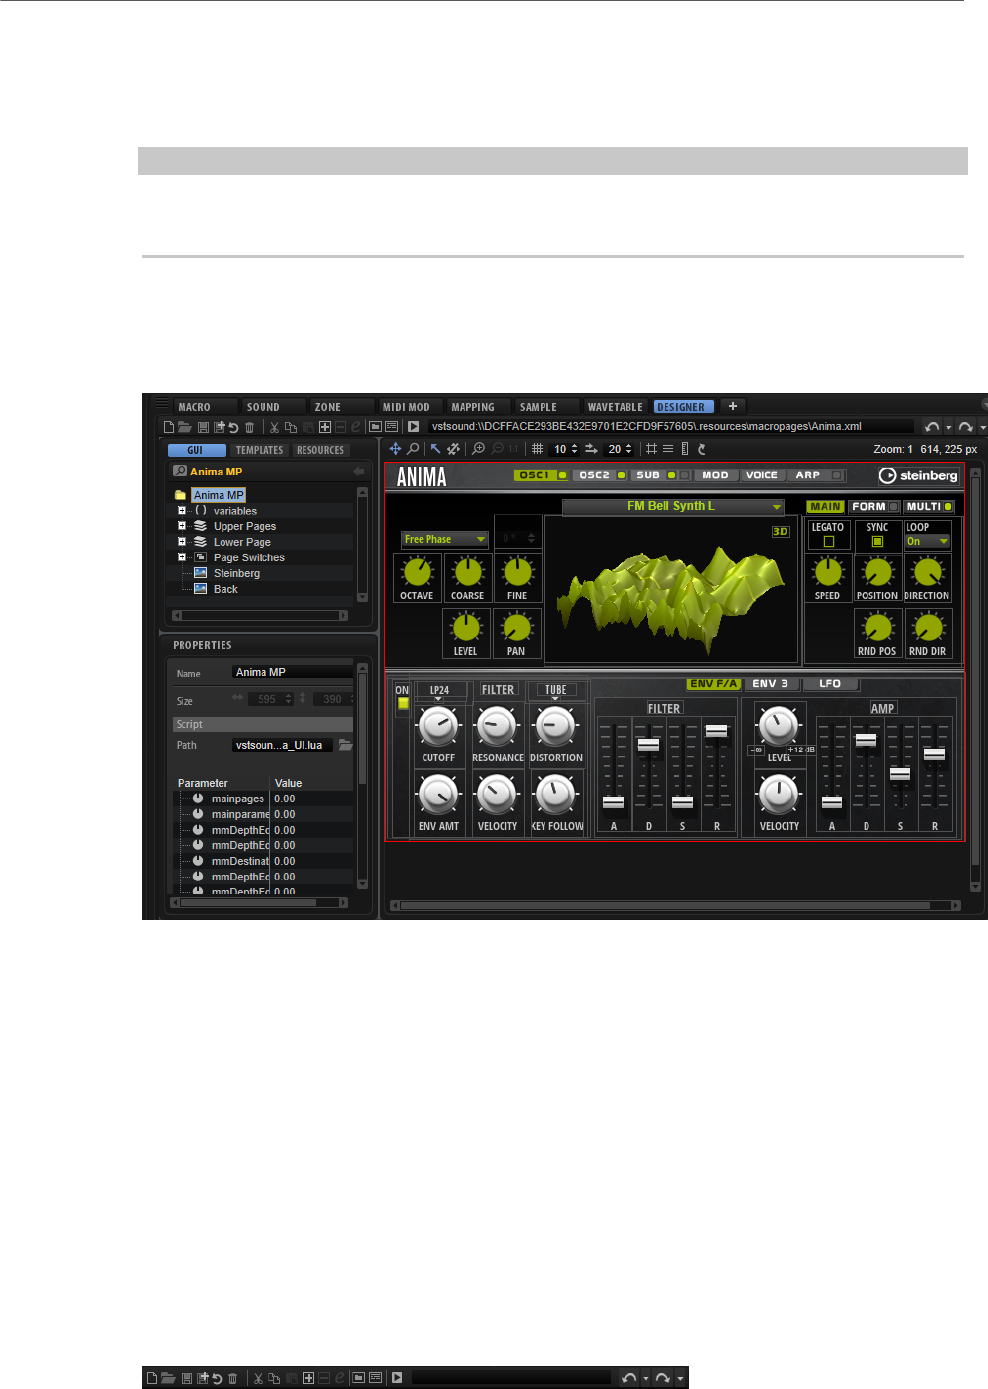This screenshot has width=988, height=1389.
Task: Click the grid height stepper showing 20
Action: point(619,449)
